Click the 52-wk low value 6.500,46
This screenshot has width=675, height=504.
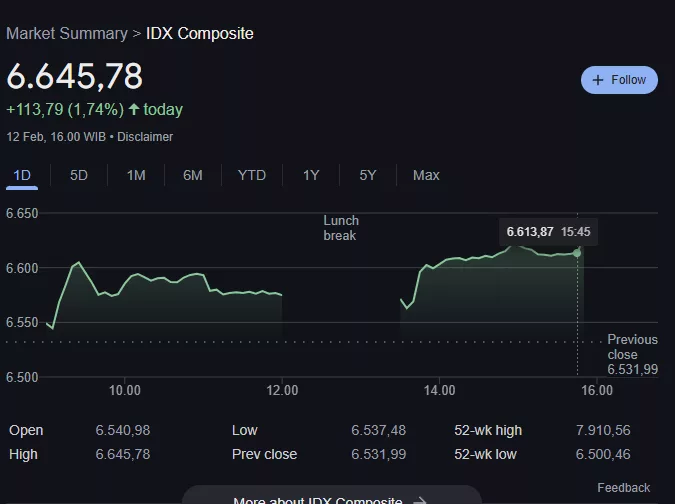(x=603, y=454)
